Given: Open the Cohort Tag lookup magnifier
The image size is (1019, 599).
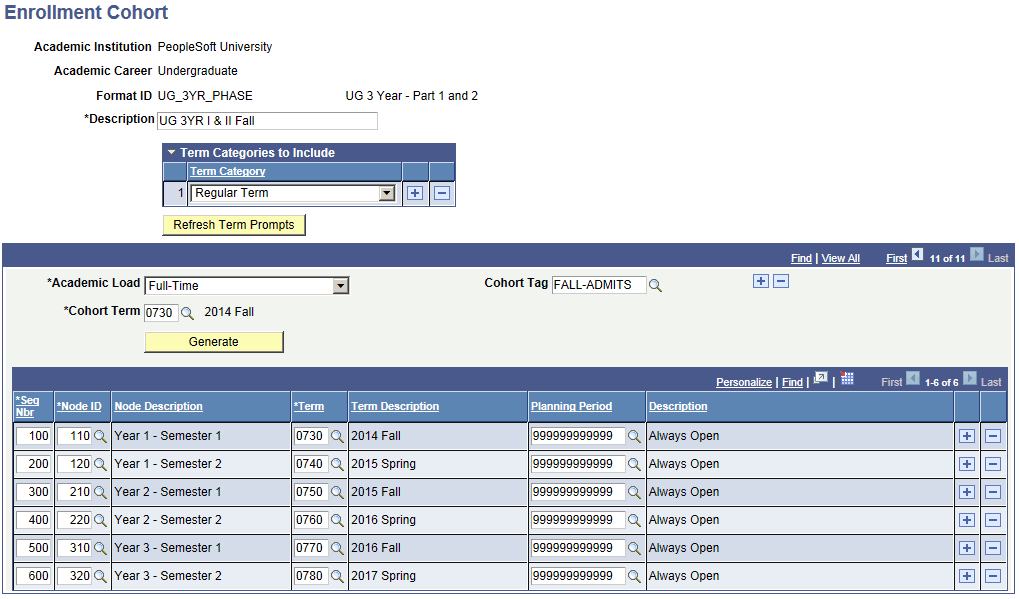Looking at the screenshot, I should (657, 285).
